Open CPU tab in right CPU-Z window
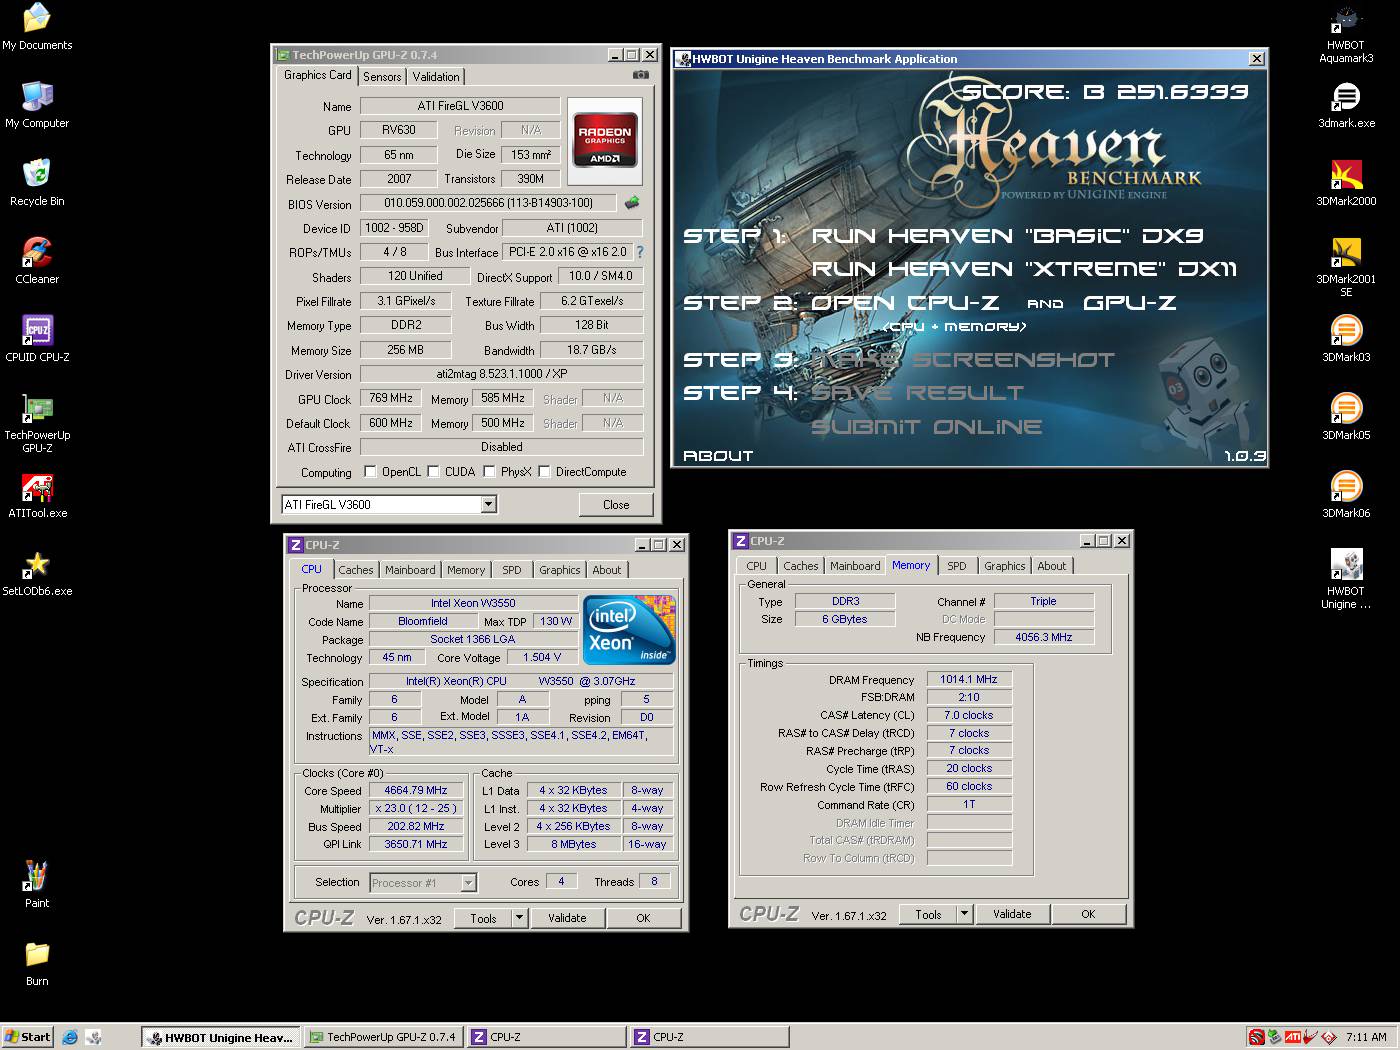1400x1050 pixels. pos(756,566)
